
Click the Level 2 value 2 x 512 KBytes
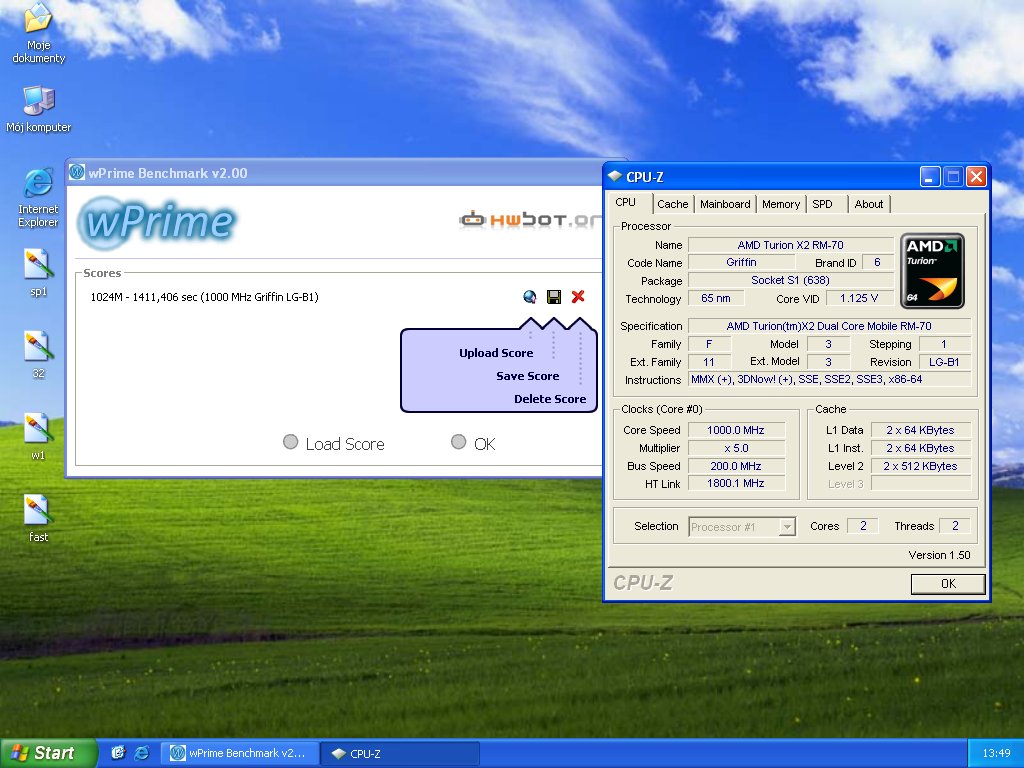click(920, 466)
